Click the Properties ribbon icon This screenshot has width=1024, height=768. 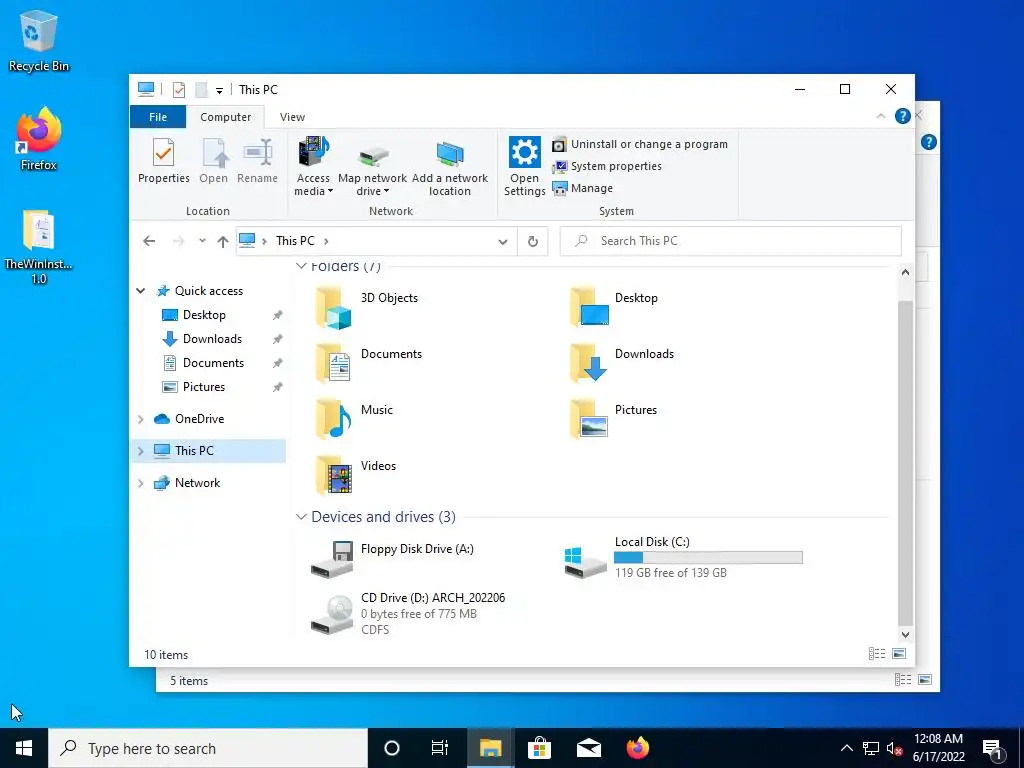point(163,161)
